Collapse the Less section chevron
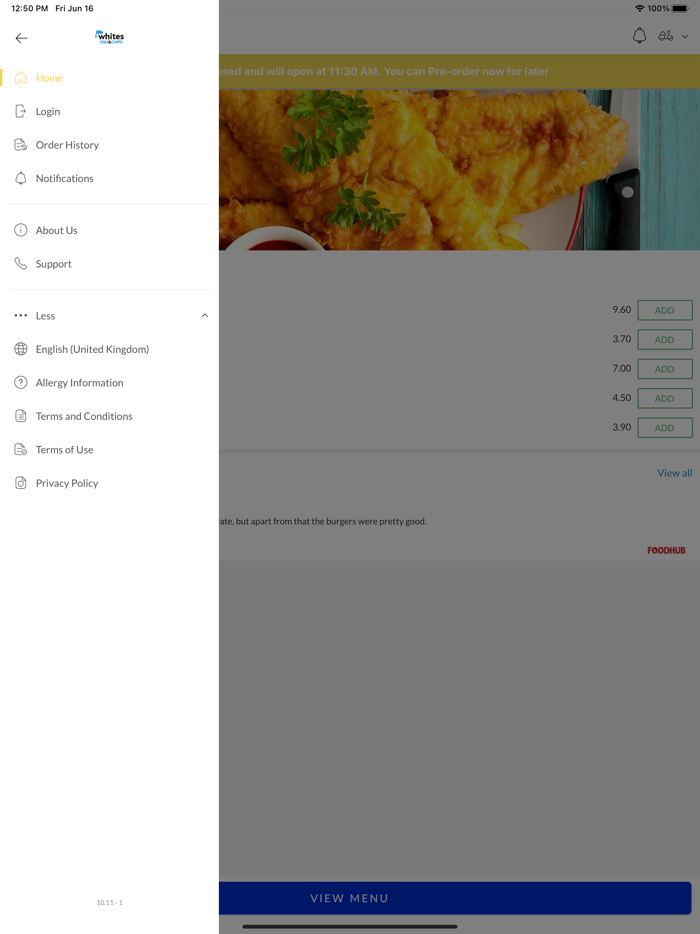Viewport: 700px width, 934px height. [x=204, y=316]
